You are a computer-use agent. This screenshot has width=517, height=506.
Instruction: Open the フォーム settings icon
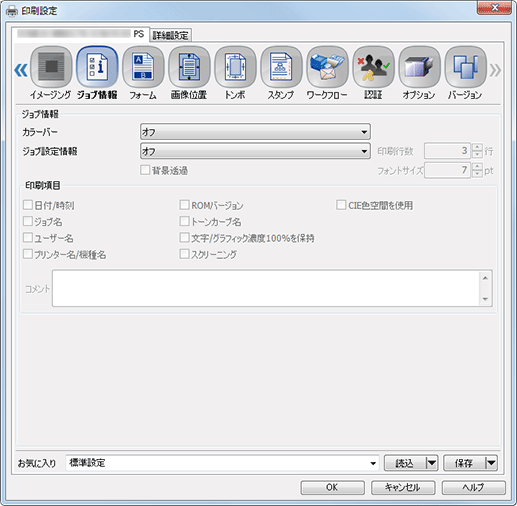tap(143, 67)
